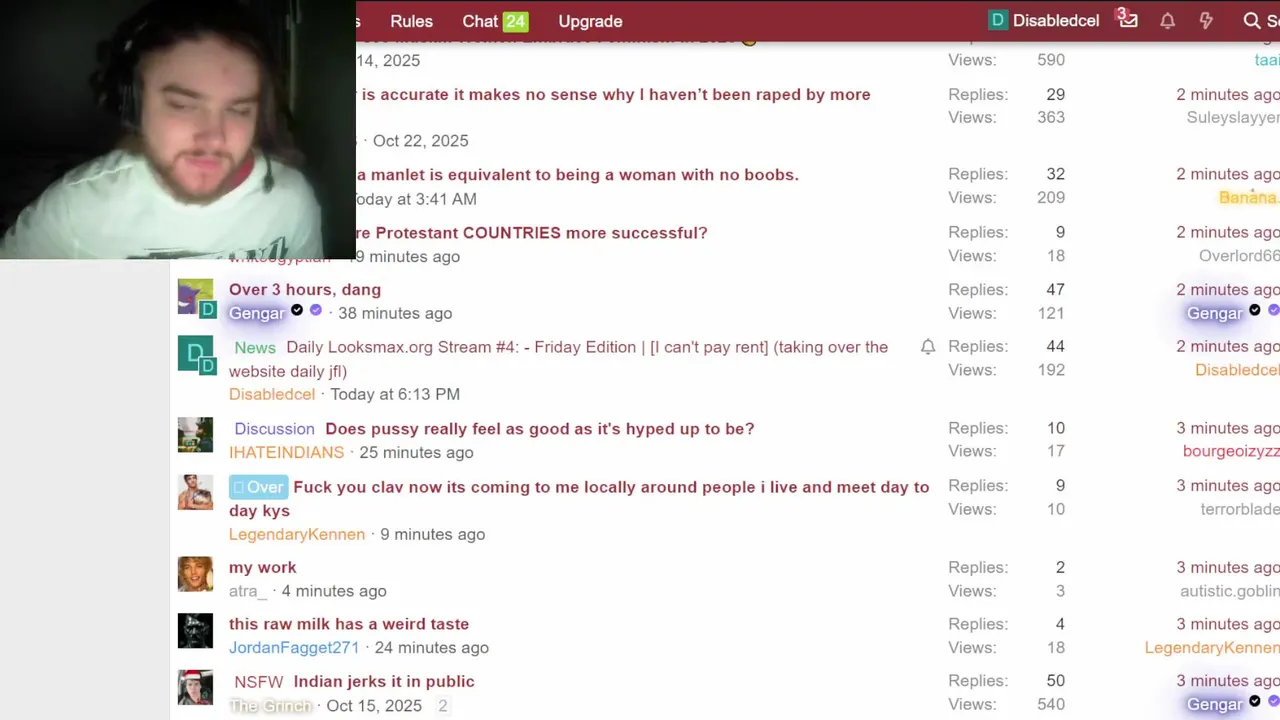Click Gengar's avatar on Over 3 hours thread

[195, 297]
